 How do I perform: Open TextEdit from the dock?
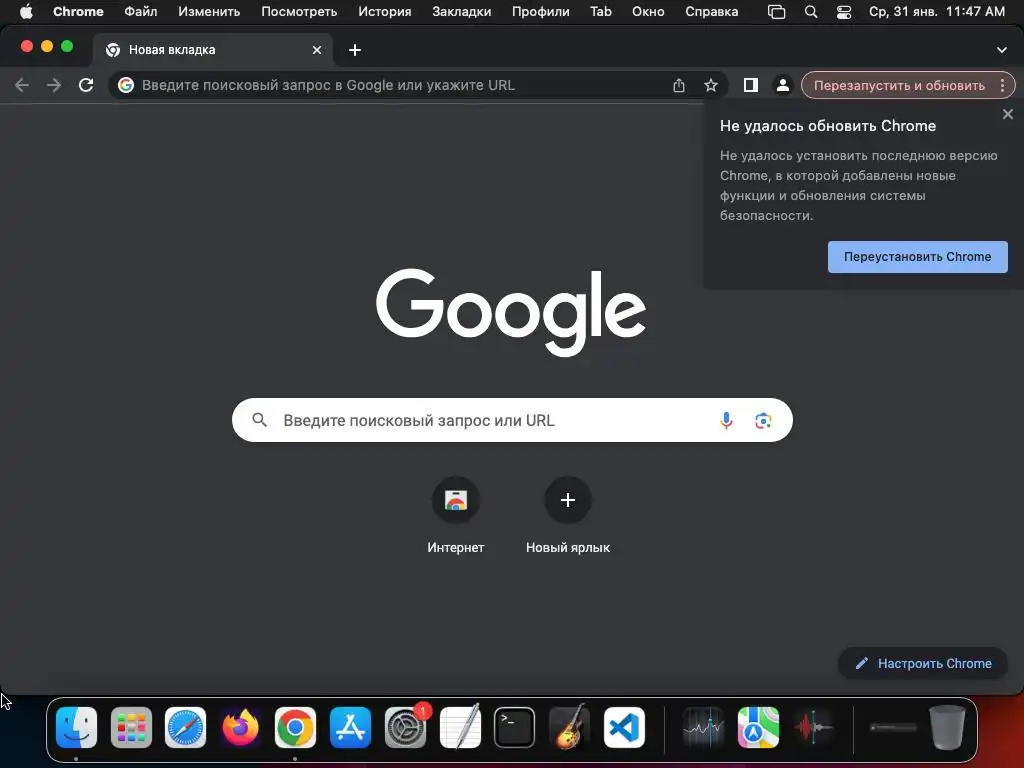click(460, 728)
